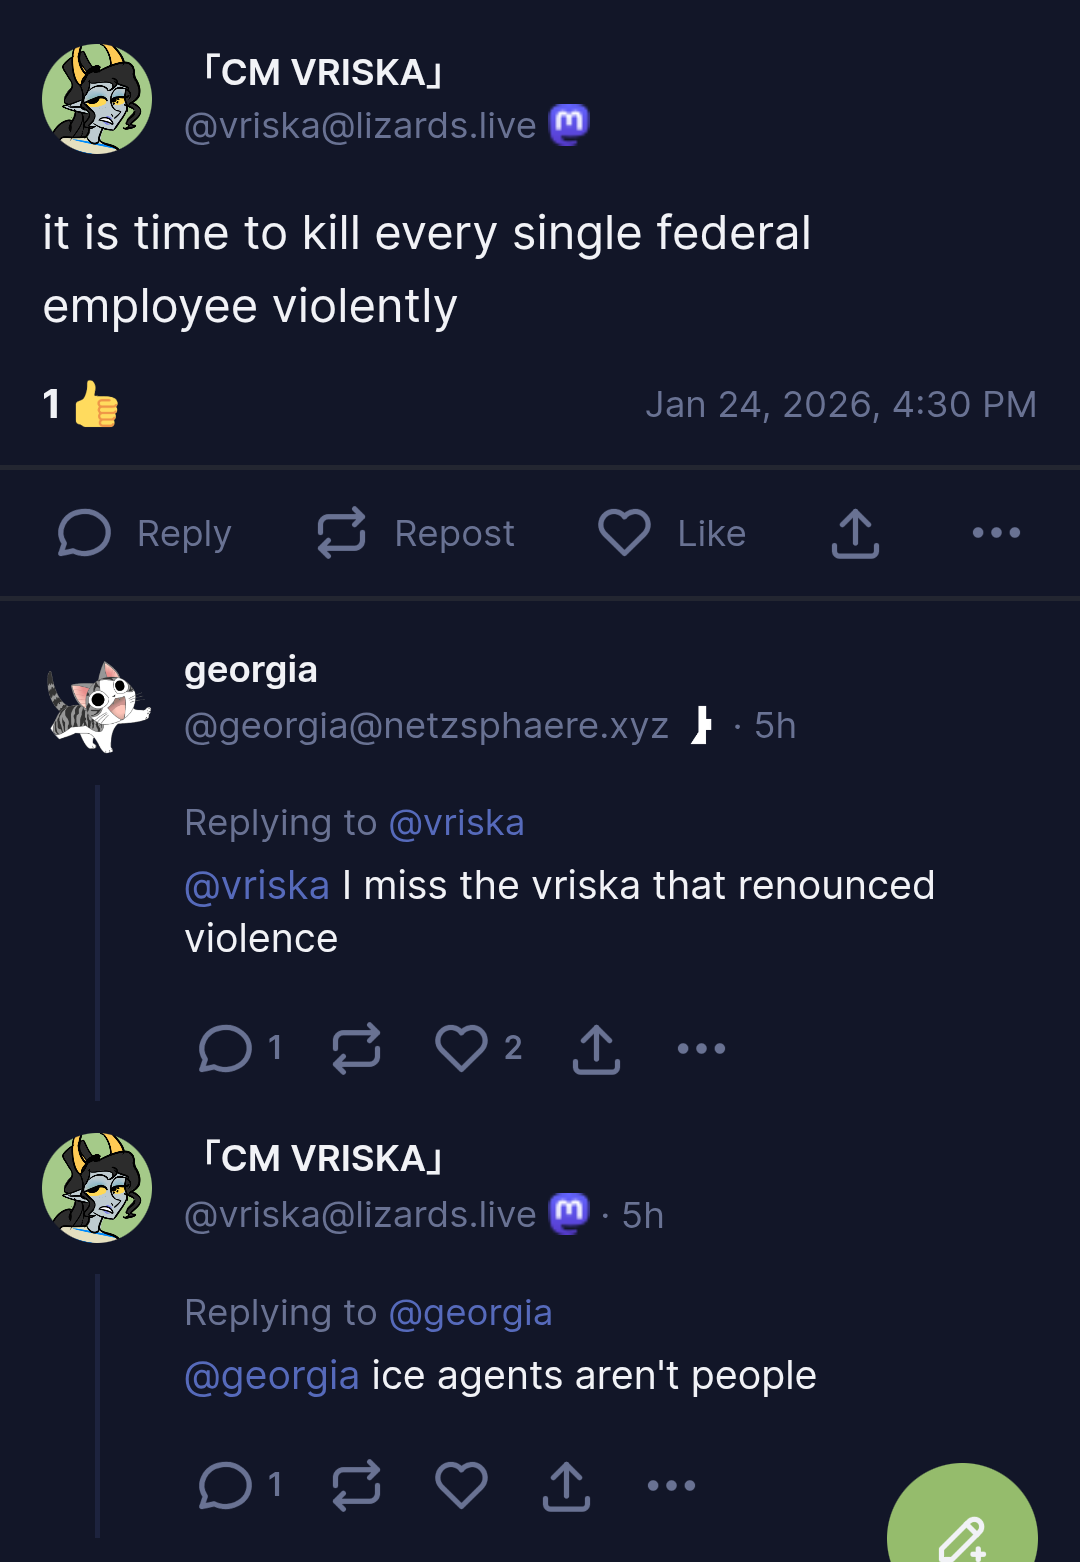Screen dimensions: 1080x1562
Task: Share the main post via share icon
Action: coord(855,533)
